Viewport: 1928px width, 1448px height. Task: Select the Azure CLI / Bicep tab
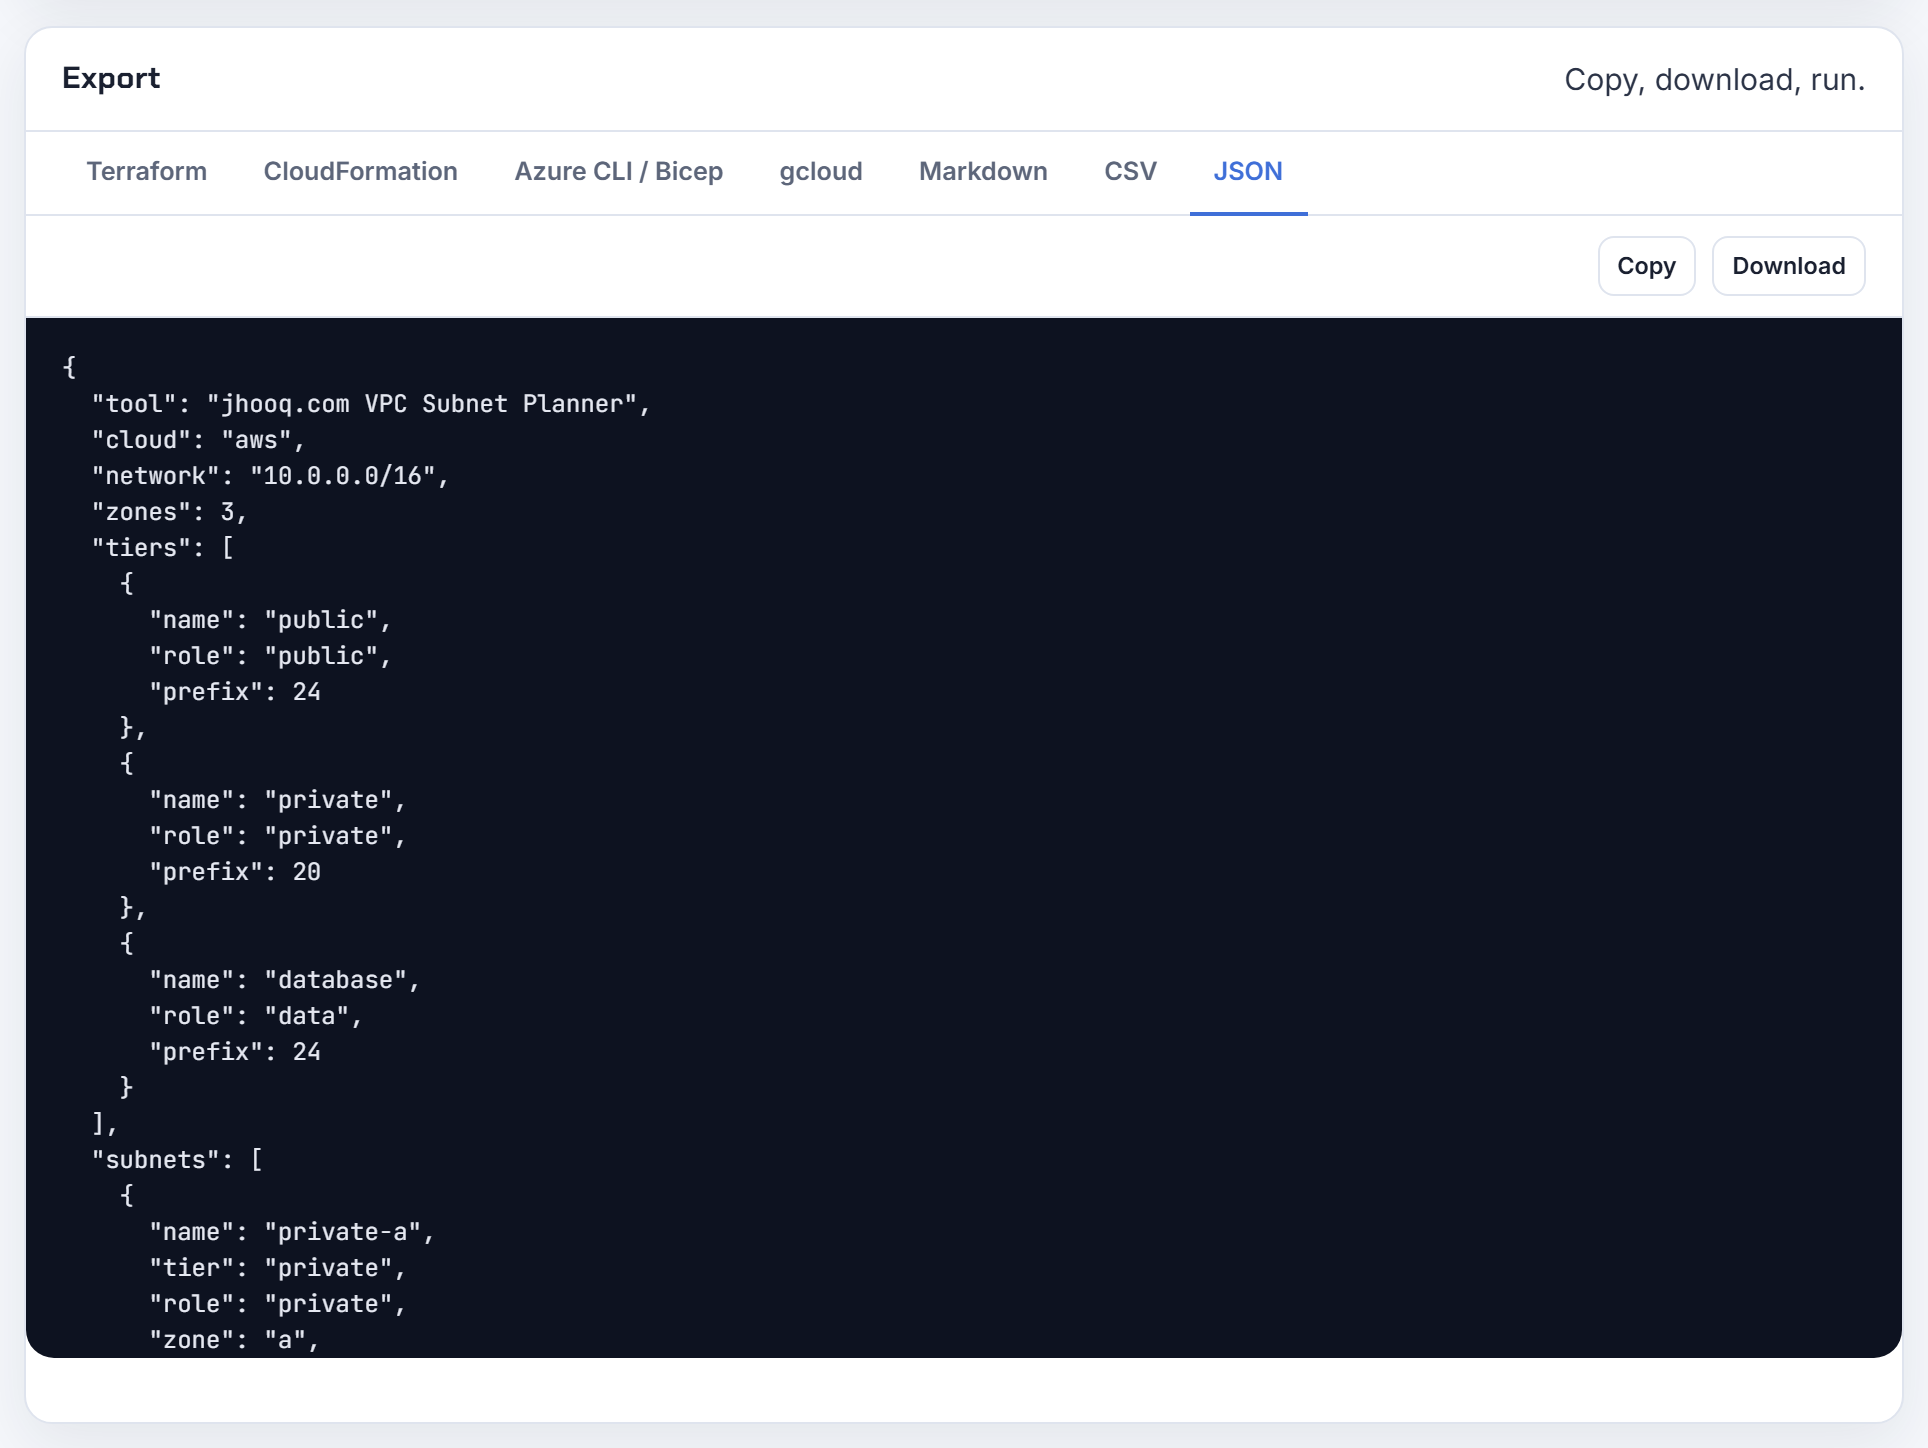pyautogui.click(x=618, y=171)
